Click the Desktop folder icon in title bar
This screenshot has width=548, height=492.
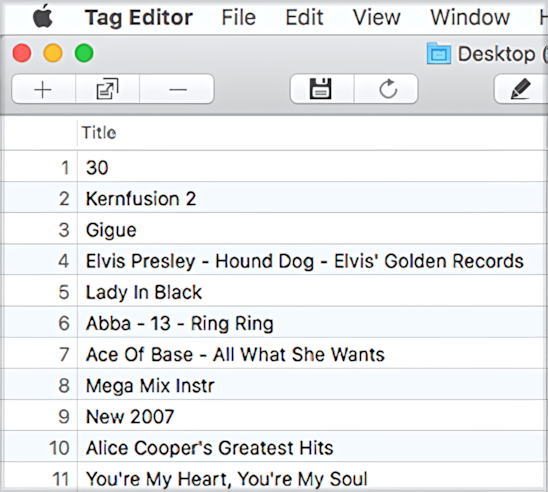[x=439, y=53]
